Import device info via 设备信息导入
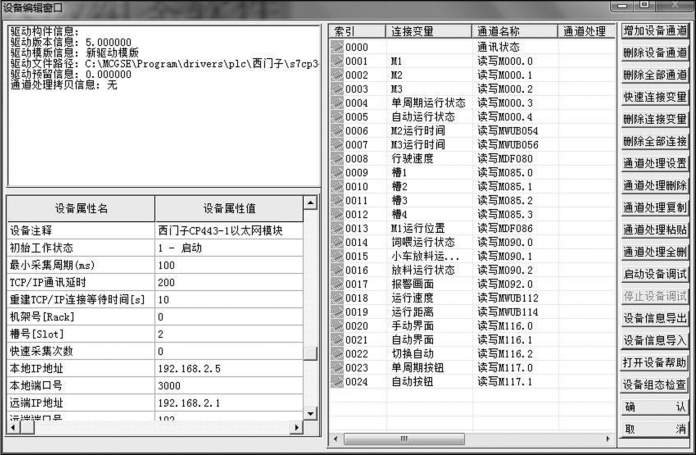Screen dimensions: 696x455 (x=655, y=340)
